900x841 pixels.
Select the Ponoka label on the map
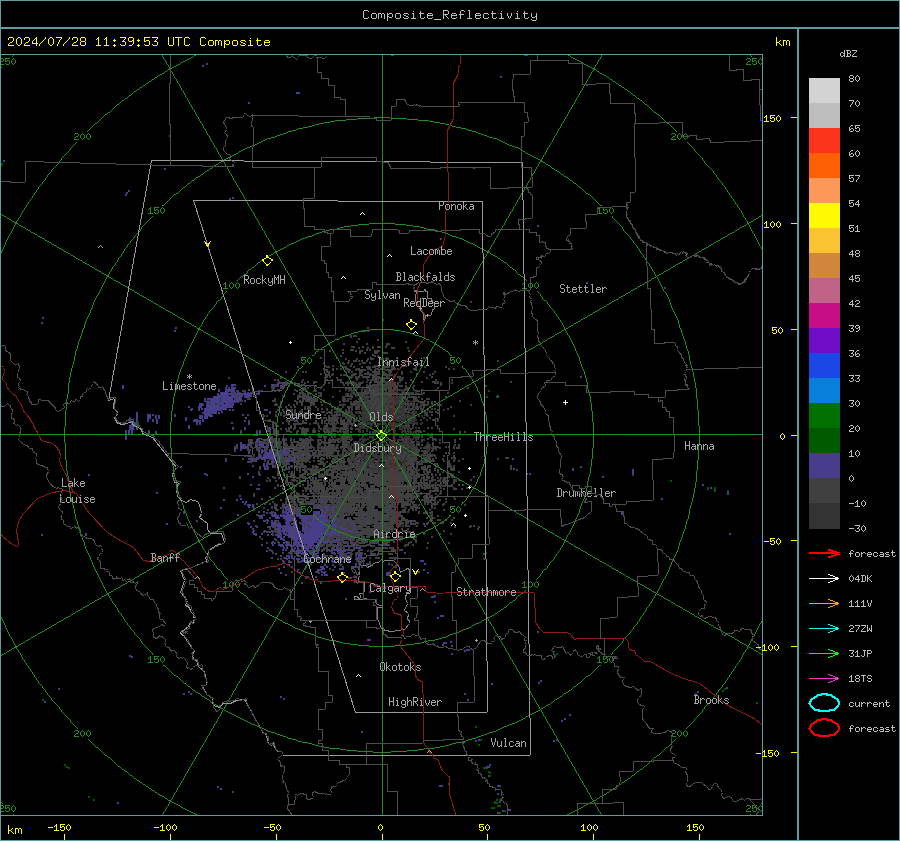coord(456,206)
